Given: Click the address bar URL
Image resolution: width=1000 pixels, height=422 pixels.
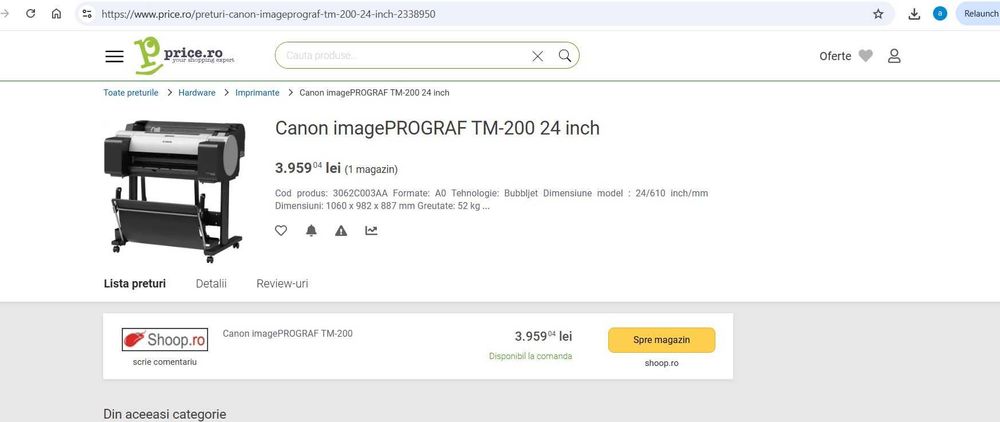Looking at the screenshot, I should (x=268, y=13).
